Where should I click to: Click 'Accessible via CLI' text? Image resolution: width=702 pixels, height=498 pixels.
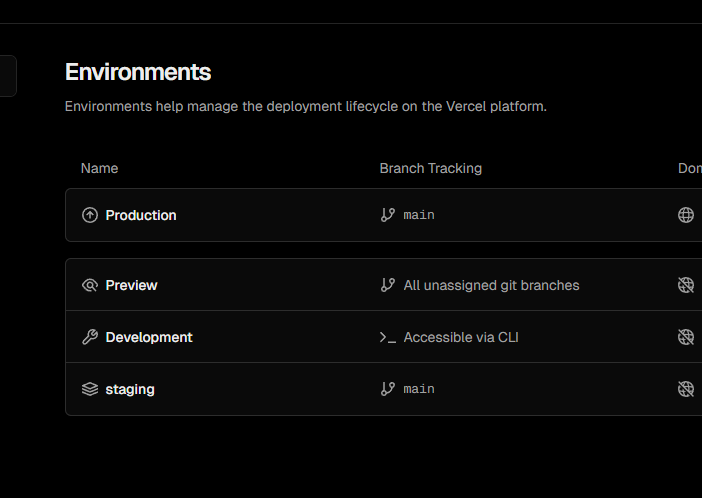click(461, 337)
